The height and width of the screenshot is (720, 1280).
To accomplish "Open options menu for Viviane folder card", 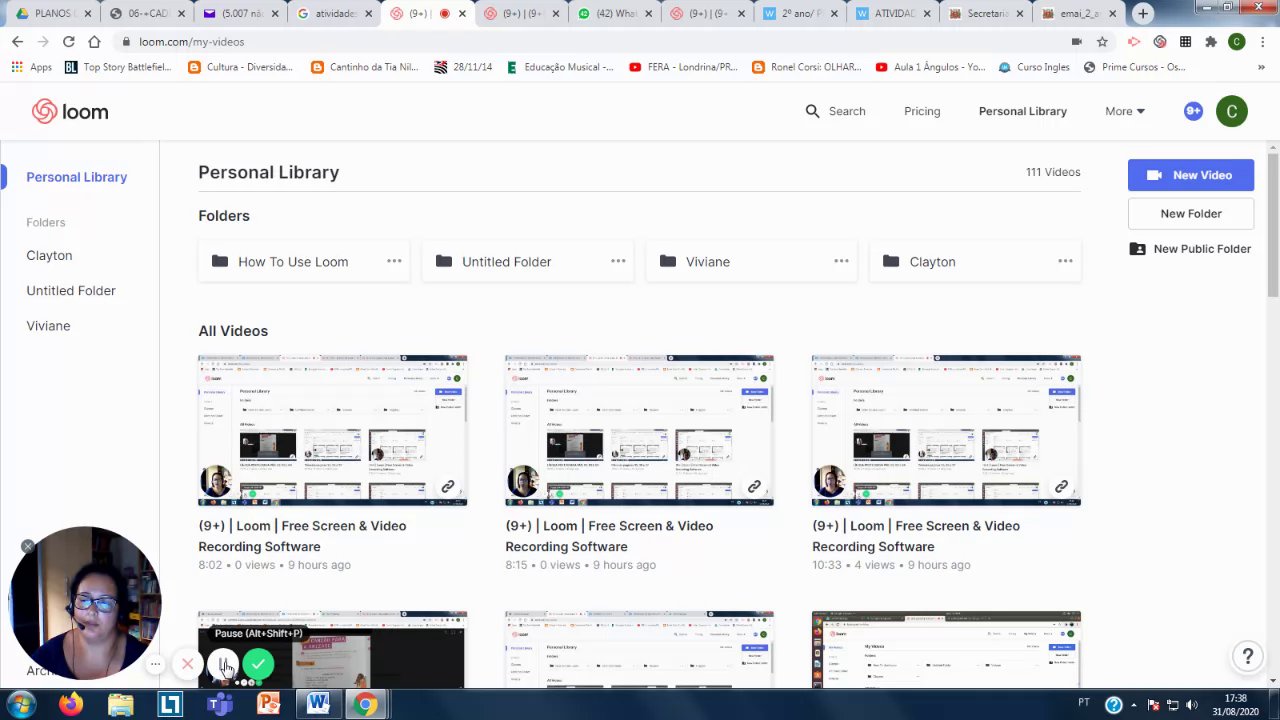I will pyautogui.click(x=841, y=261).
